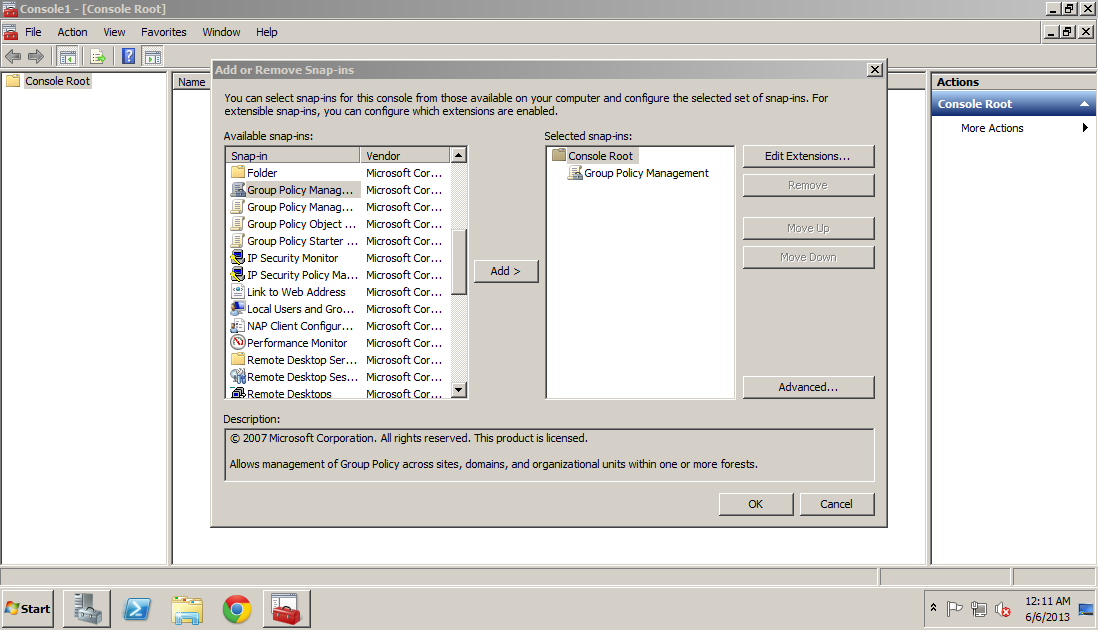Open the View menu
This screenshot has width=1098, height=630.
pyautogui.click(x=114, y=32)
